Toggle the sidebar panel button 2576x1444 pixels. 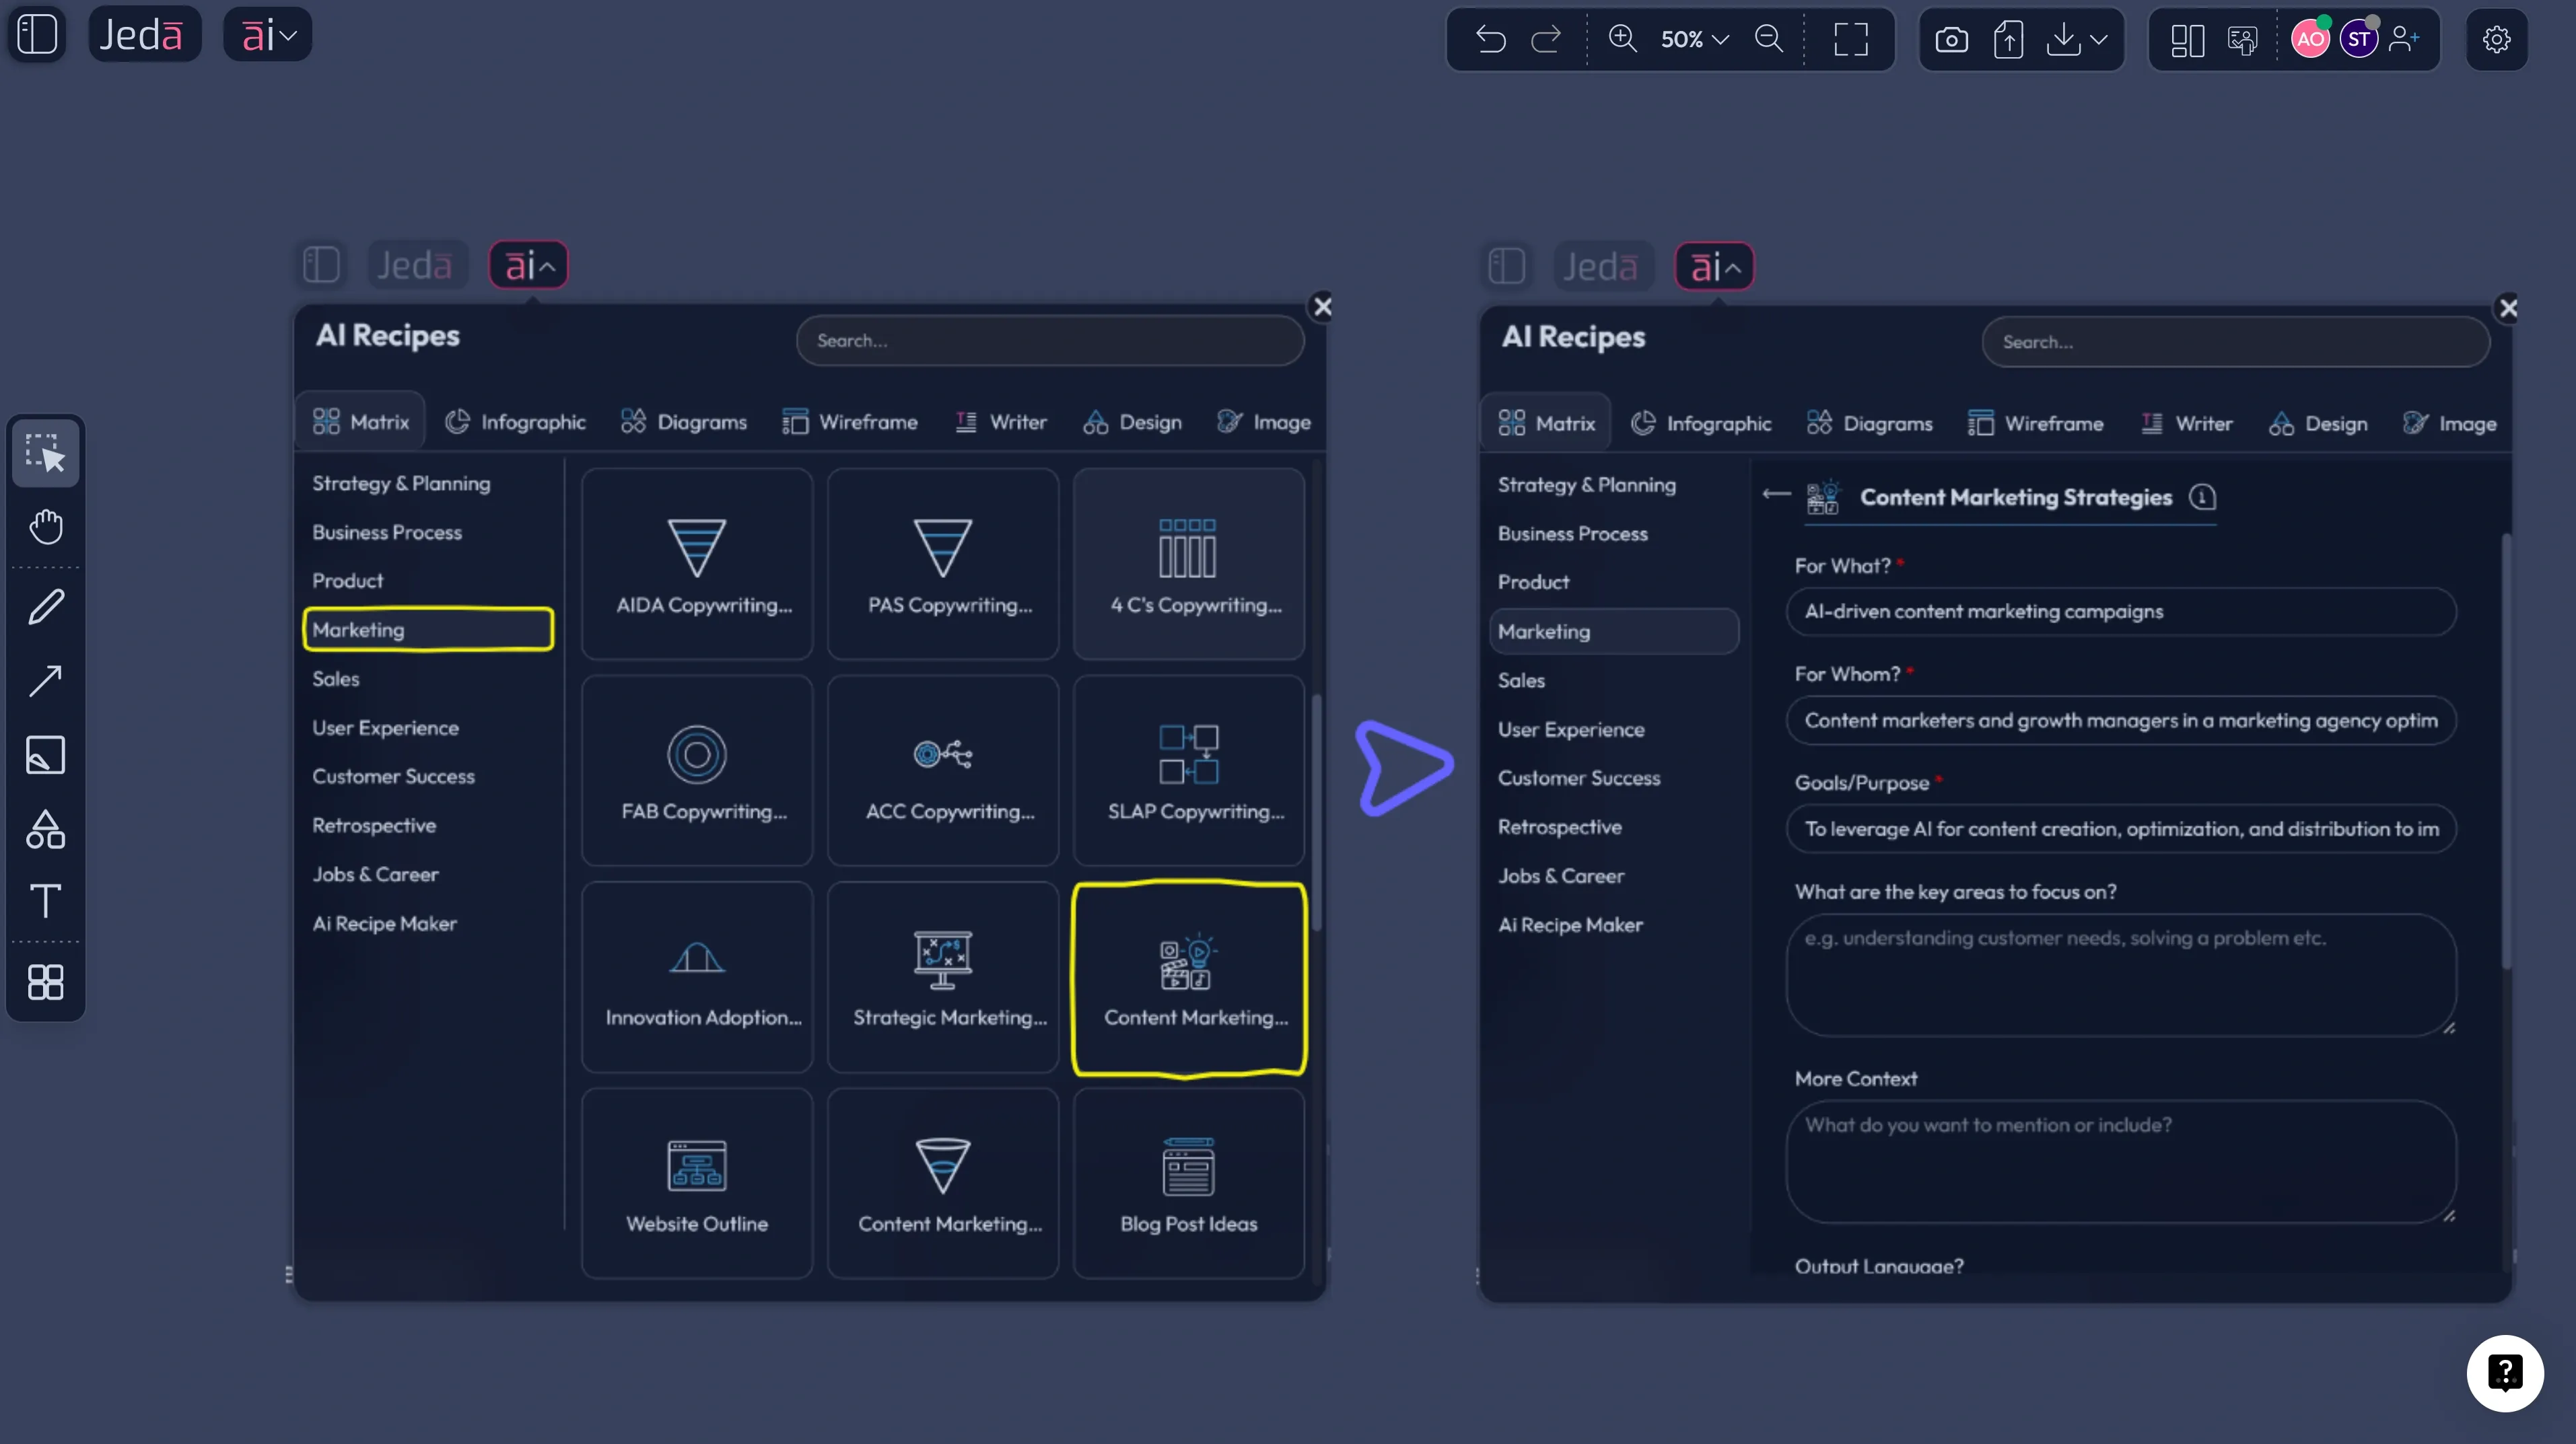pos(37,35)
